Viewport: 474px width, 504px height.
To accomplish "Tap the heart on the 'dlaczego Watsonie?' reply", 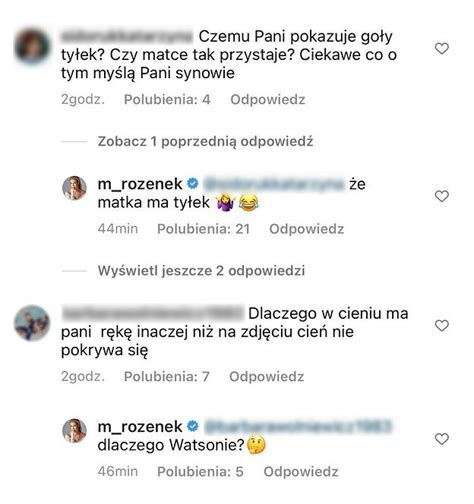I will pyautogui.click(x=442, y=439).
